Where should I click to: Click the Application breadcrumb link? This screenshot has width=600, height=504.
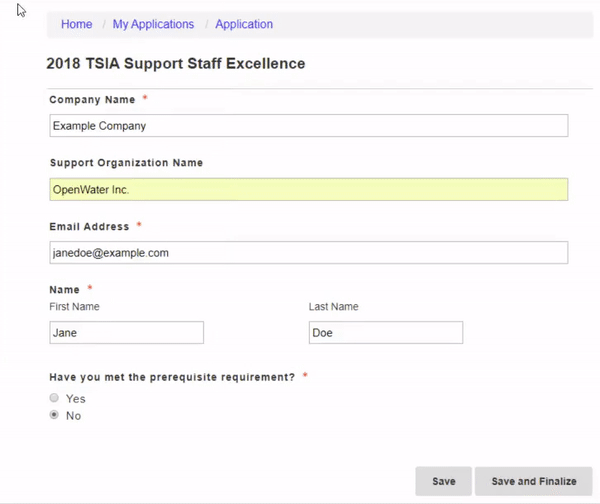244,24
